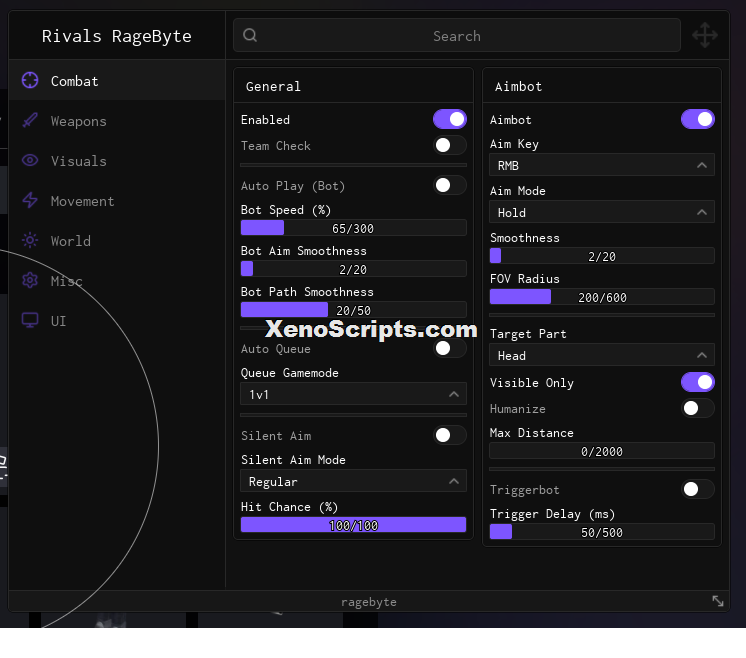Adjust the Bot Path Smoothness slider
Viewport: 746px width, 658px height.
tap(353, 310)
